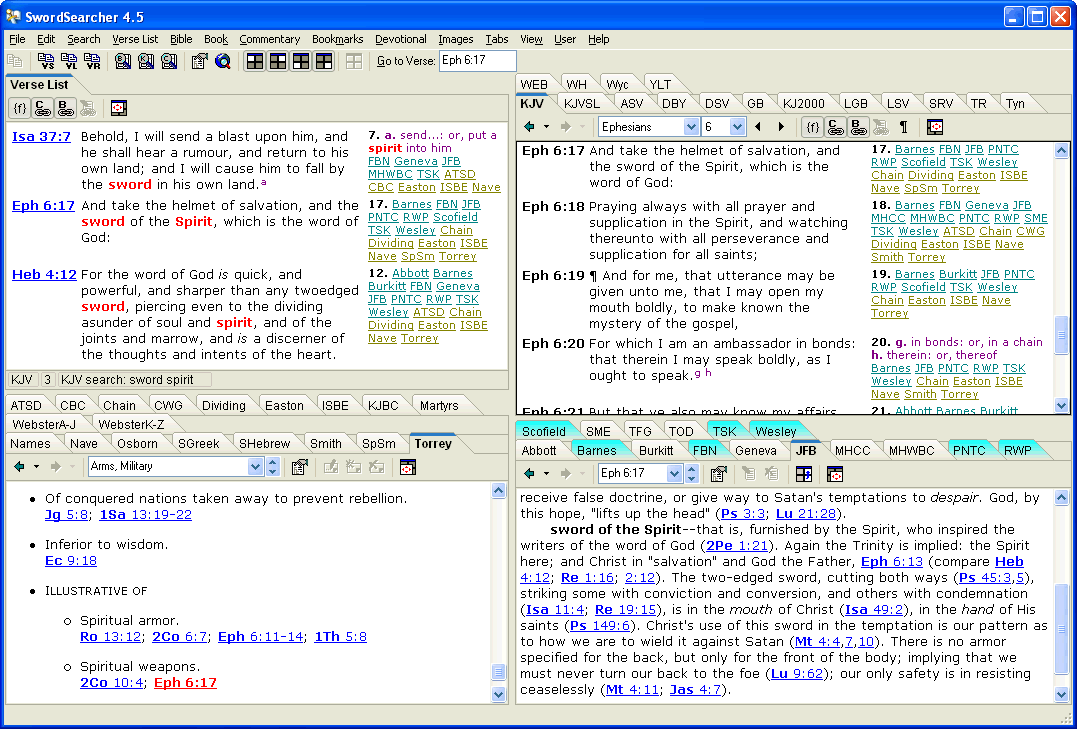This screenshot has width=1077, height=729.
Task: Follow the Ec 9:18 link in Torrey
Action: click(70, 561)
